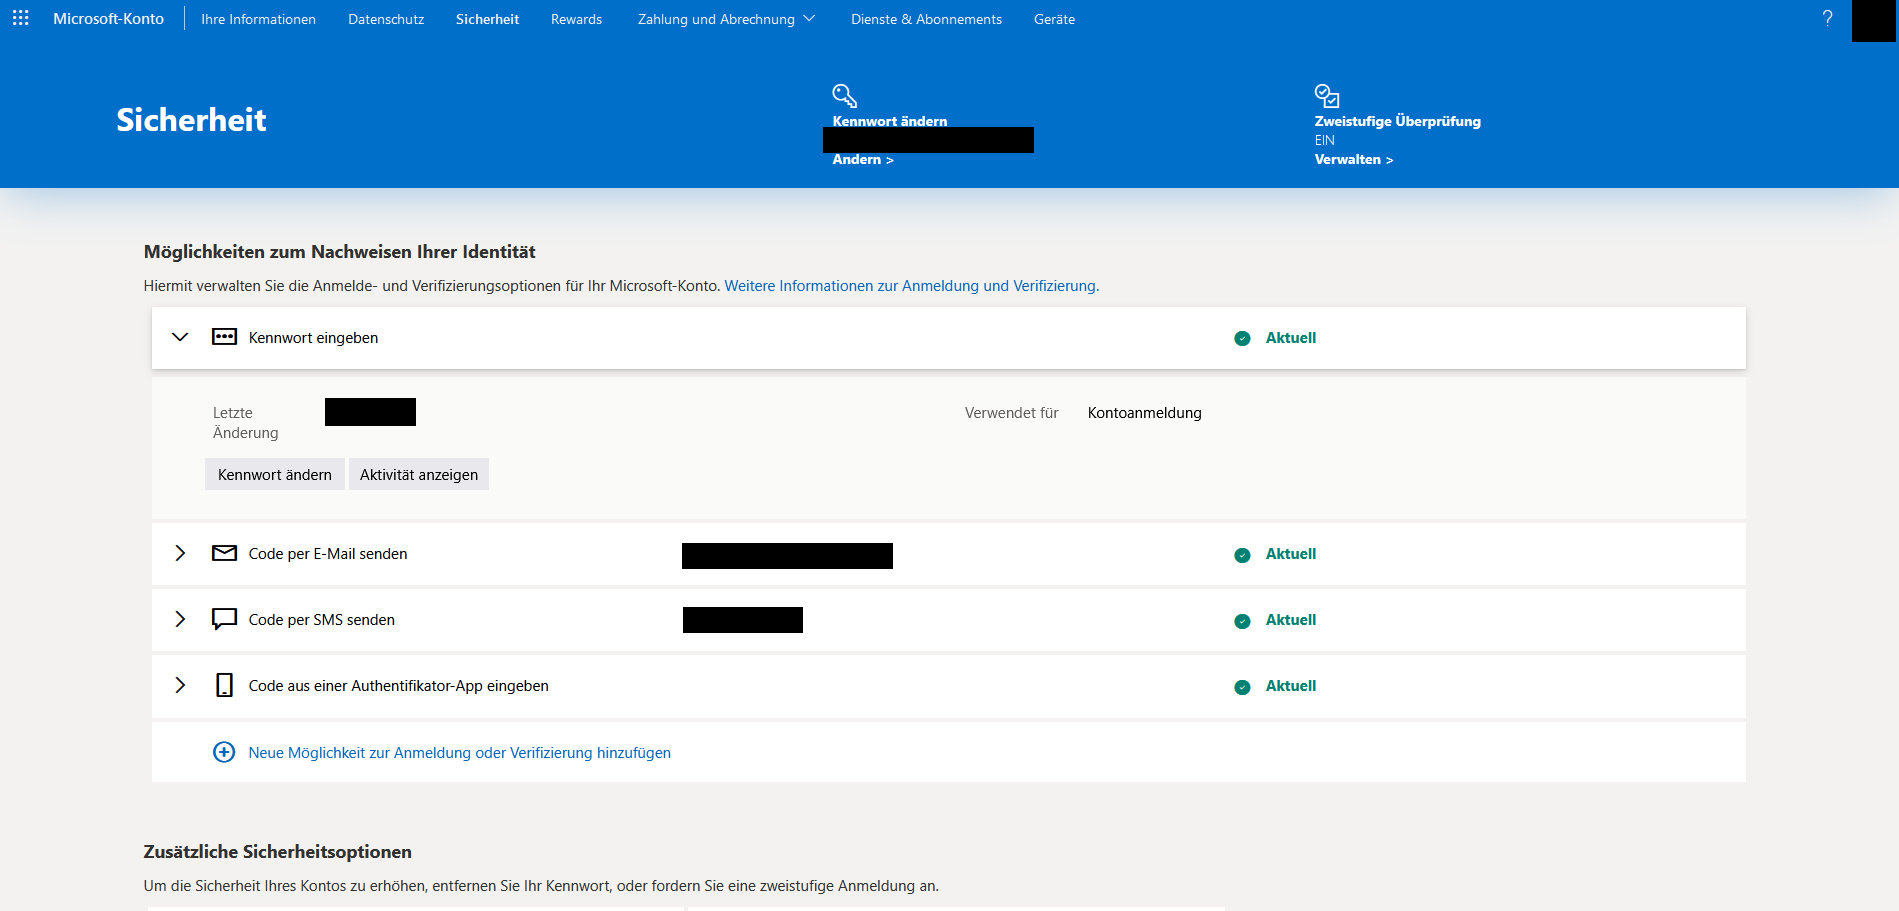The height and width of the screenshot is (911, 1899).
Task: Click the green check beside Kennwort eingeben status
Action: 1242,338
